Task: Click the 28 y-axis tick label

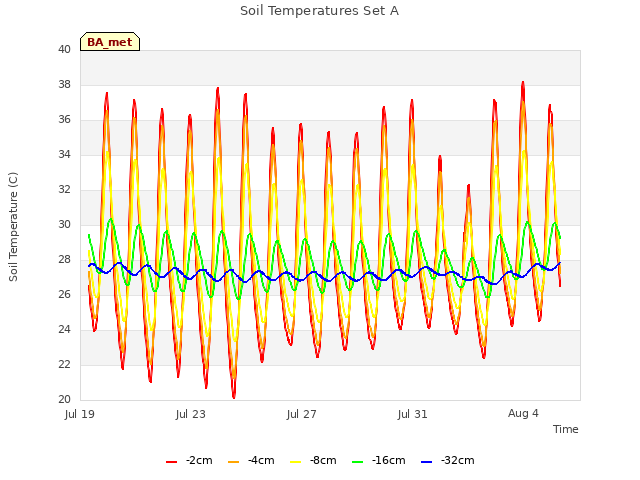Action: point(64,260)
